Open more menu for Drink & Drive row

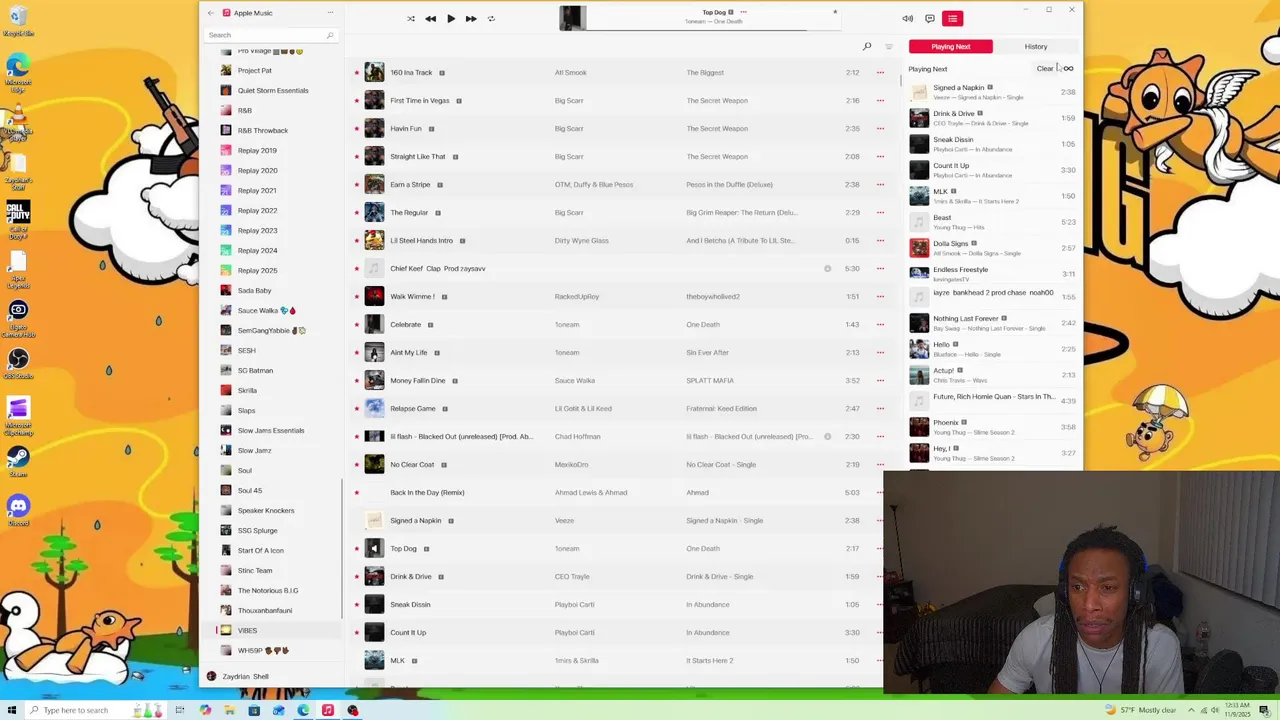pos(880,576)
